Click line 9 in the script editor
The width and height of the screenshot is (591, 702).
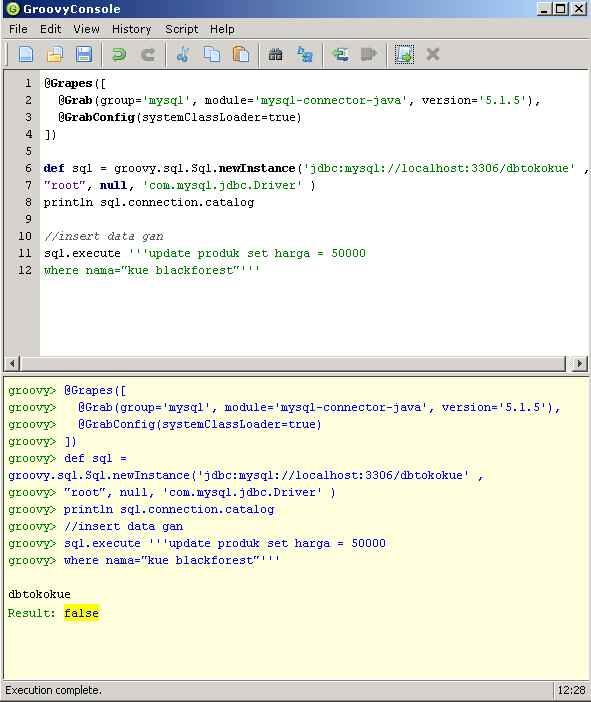(313, 219)
